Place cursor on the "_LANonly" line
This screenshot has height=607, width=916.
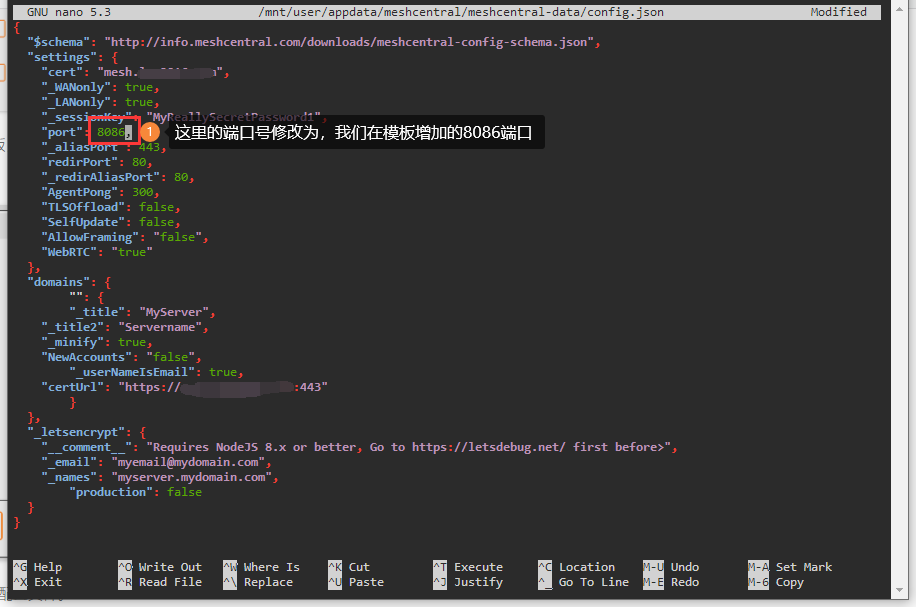coord(100,102)
